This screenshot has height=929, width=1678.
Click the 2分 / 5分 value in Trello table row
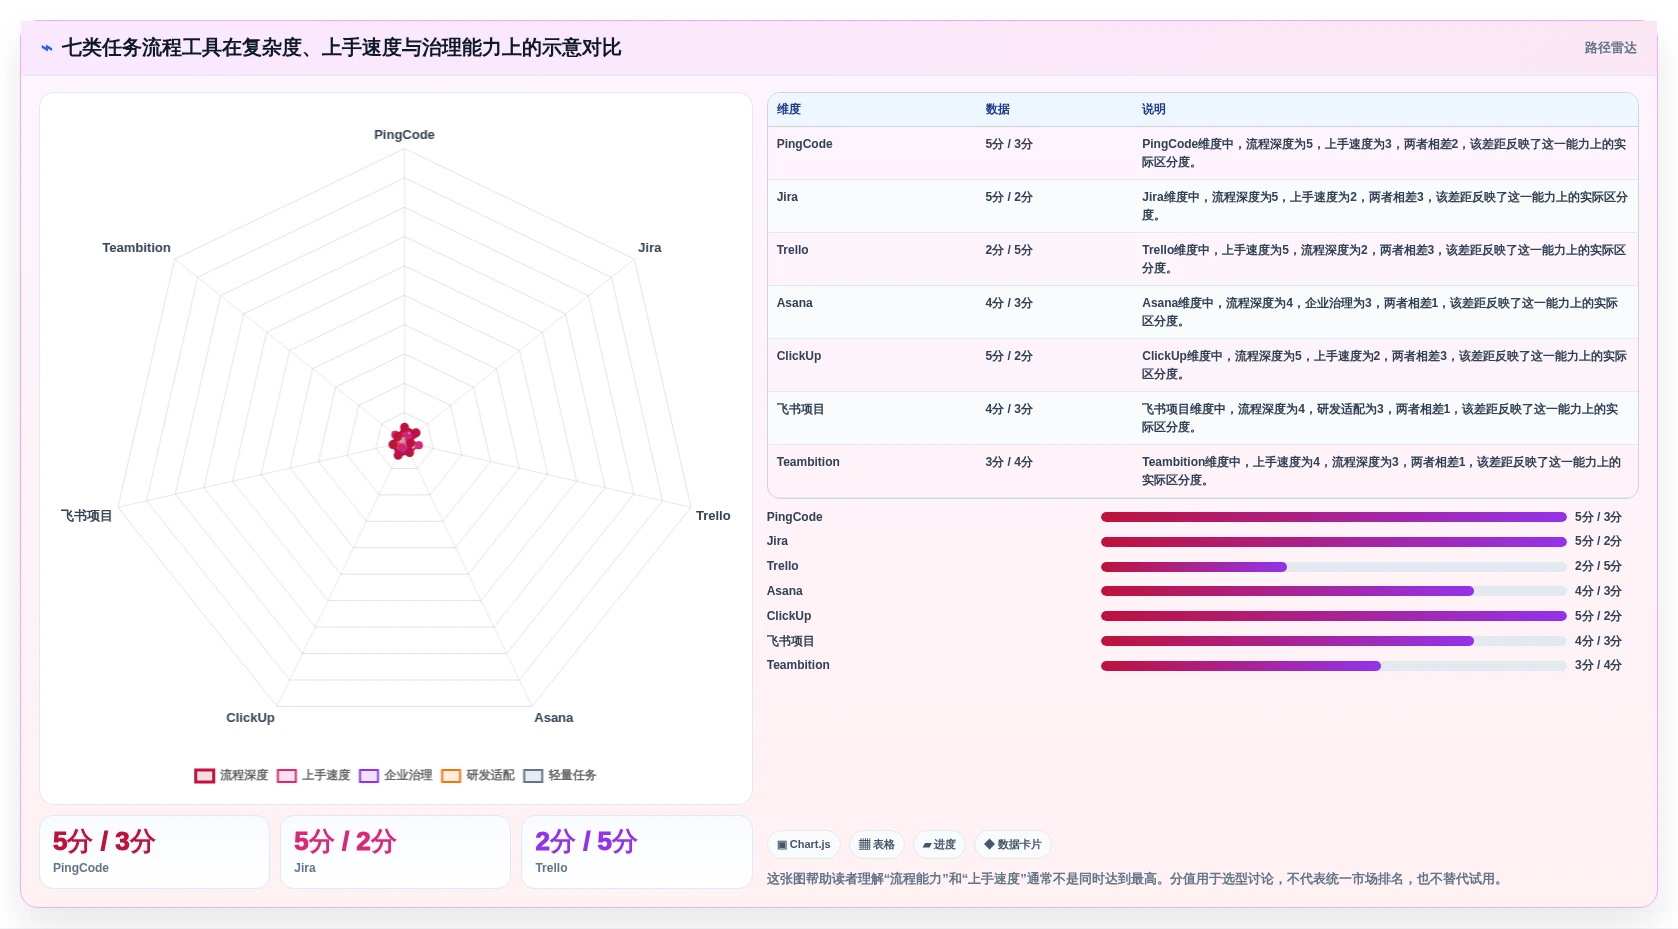pyautogui.click(x=1009, y=250)
